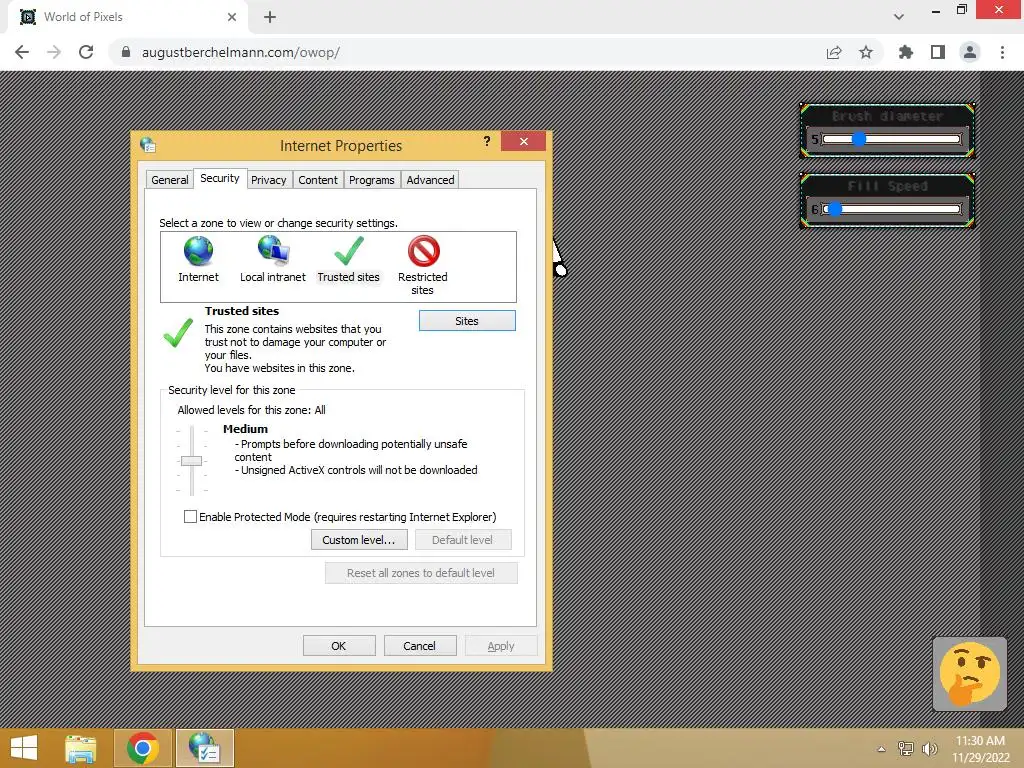Switch to the Privacy tab
1024x768 pixels.
(268, 180)
